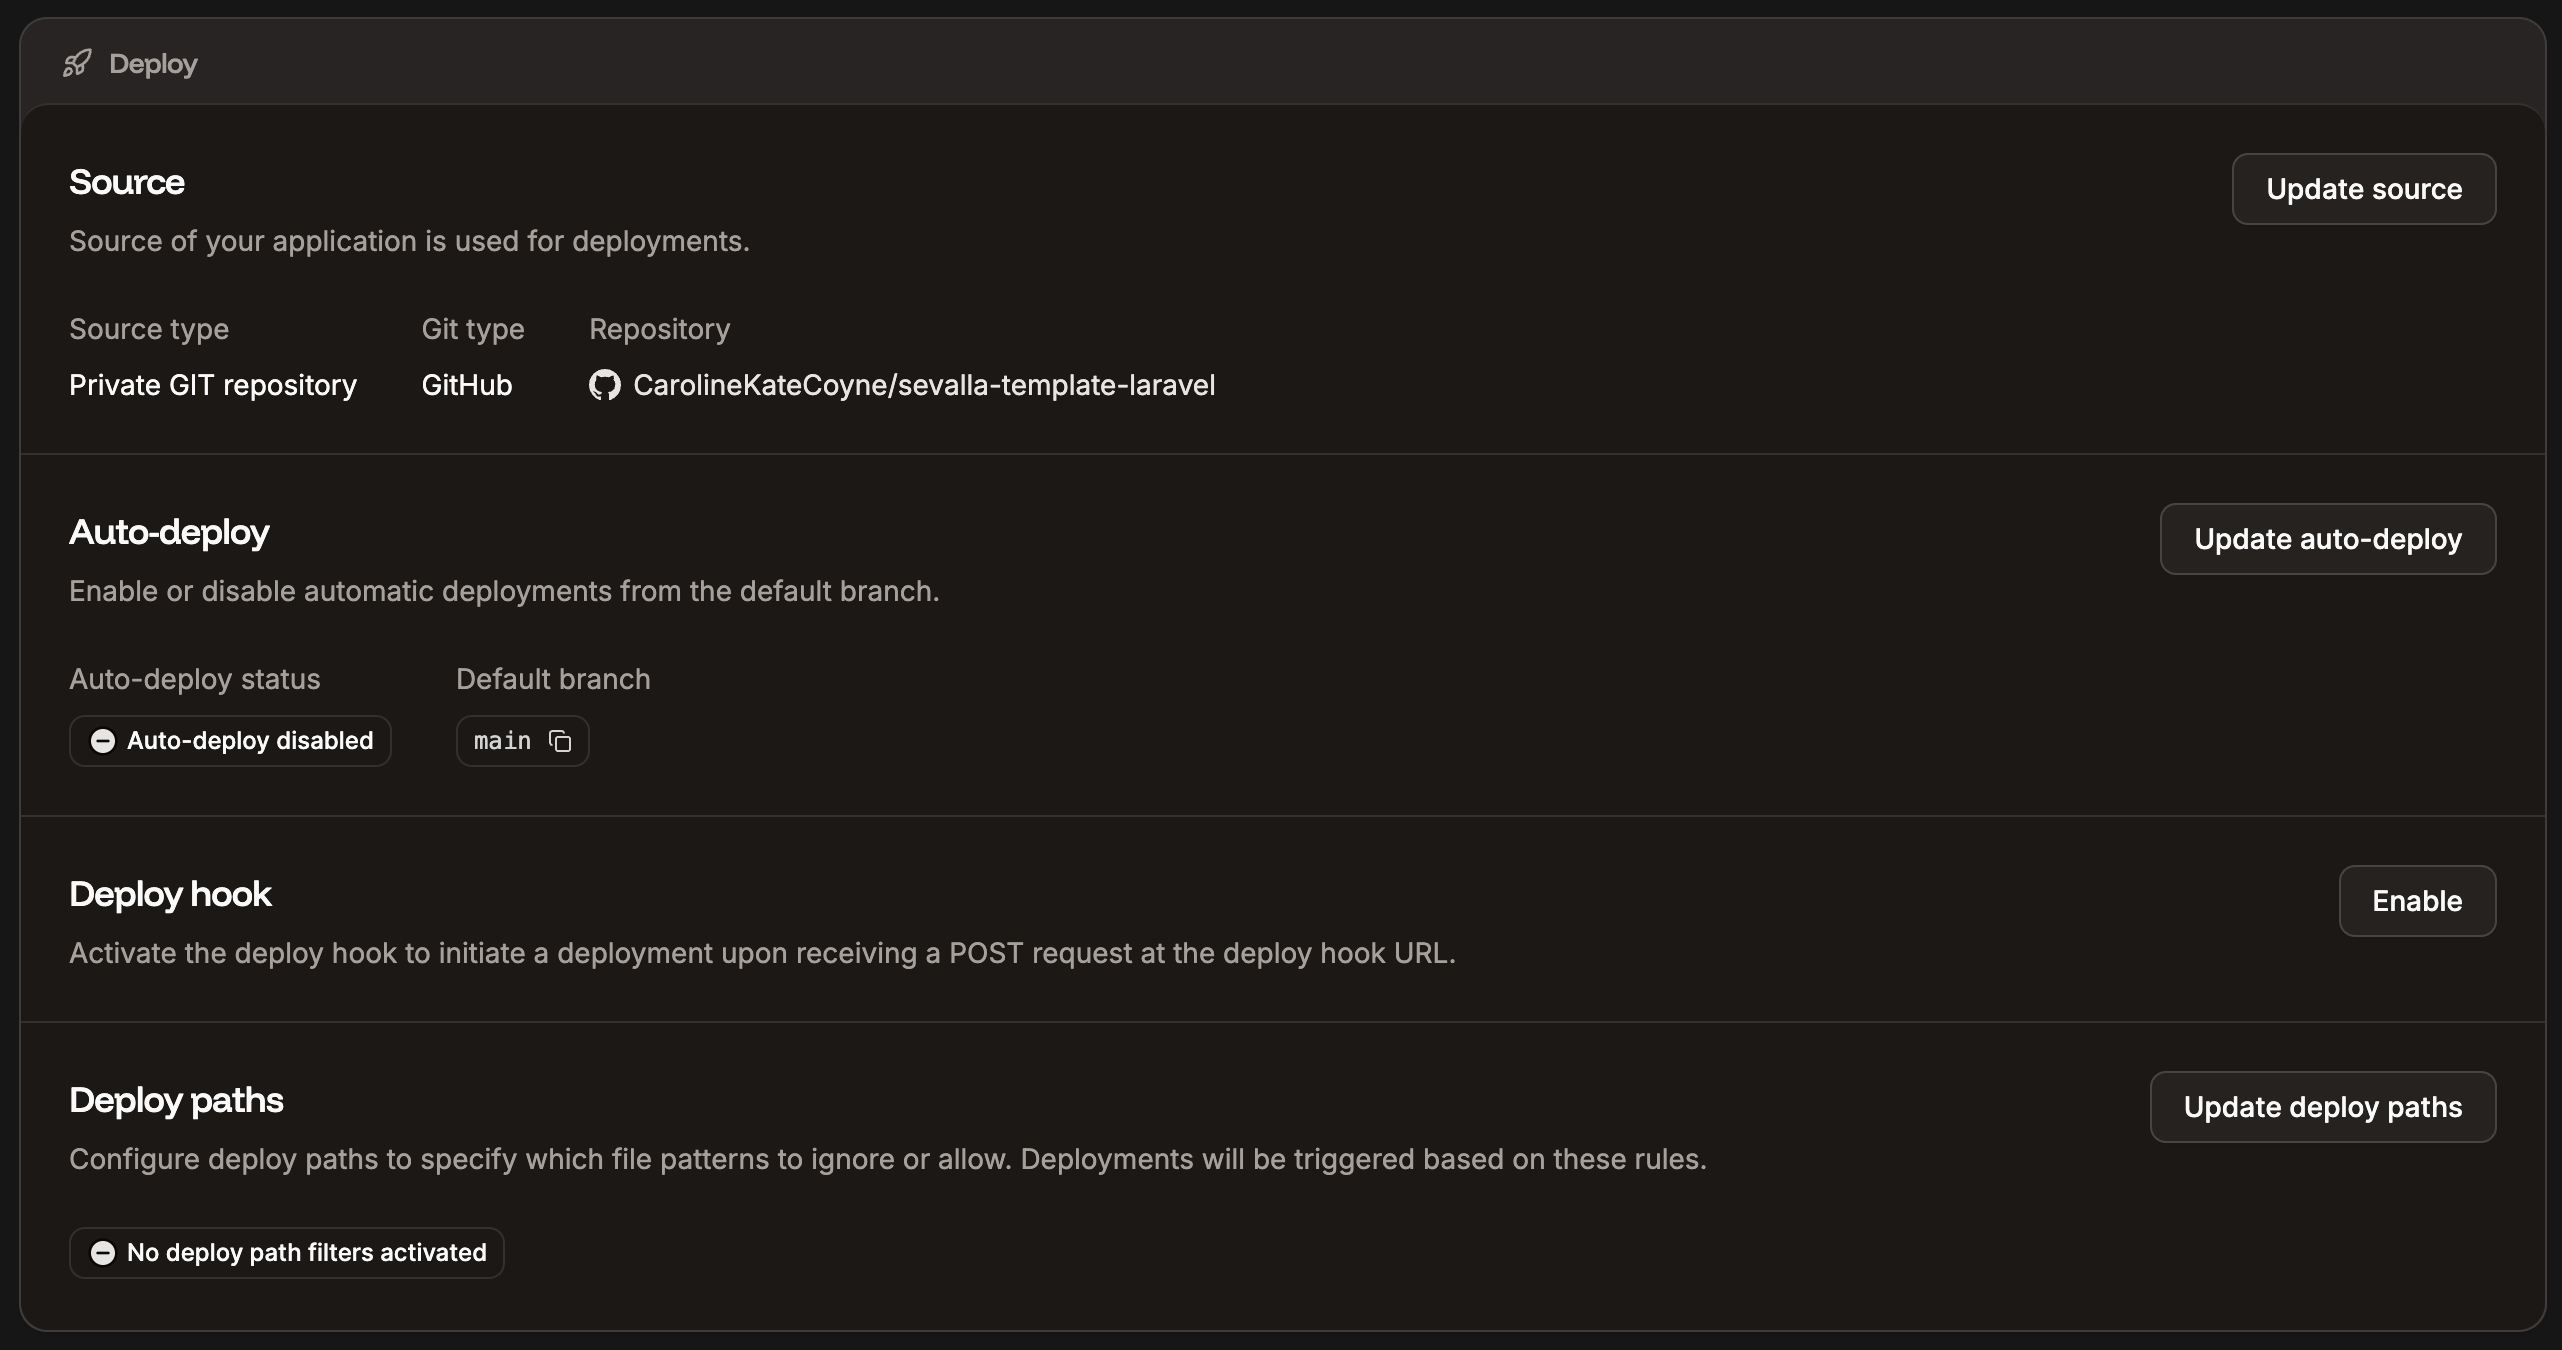This screenshot has height=1350, width=2562.
Task: Select the main branch chip
Action: coord(522,741)
